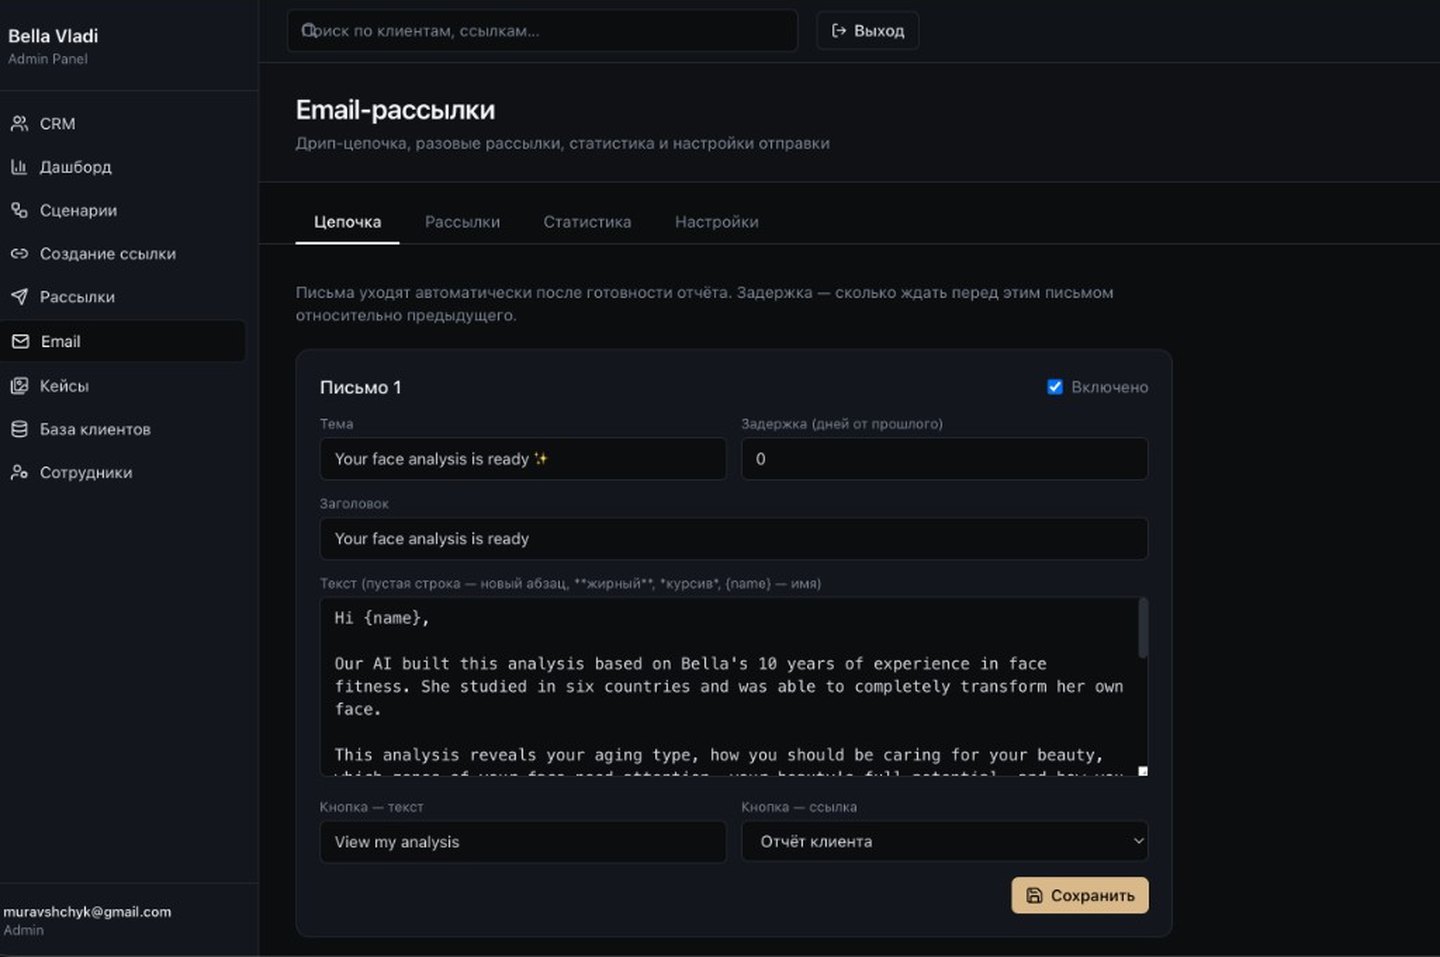Expand the Кнопка — ссылка dropdown
This screenshot has width=1440, height=957.
[x=945, y=842]
